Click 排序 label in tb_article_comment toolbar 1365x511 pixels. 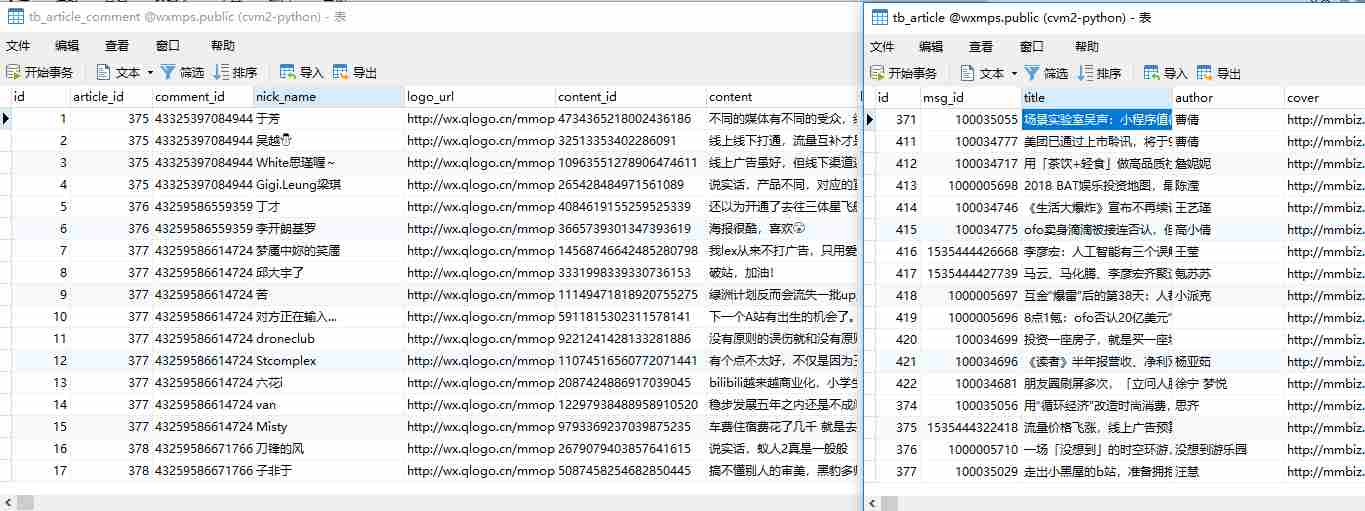pyautogui.click(x=245, y=73)
